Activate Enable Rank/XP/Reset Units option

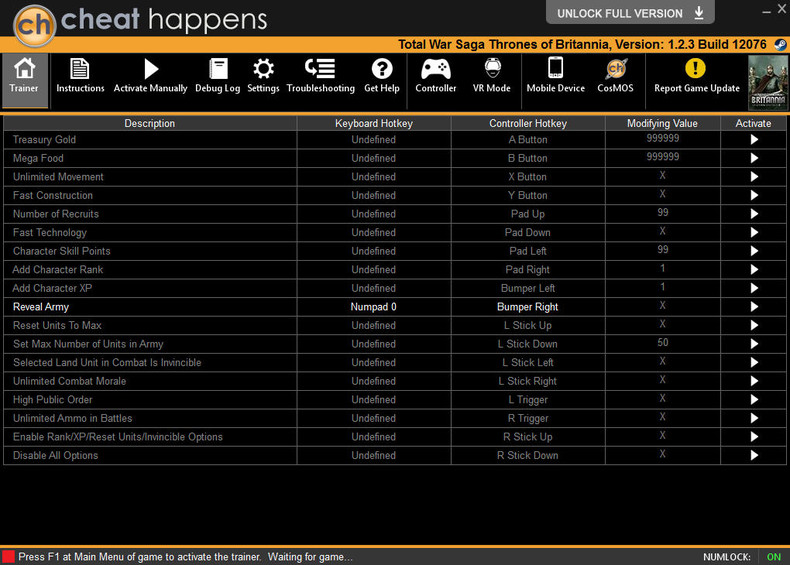point(754,437)
